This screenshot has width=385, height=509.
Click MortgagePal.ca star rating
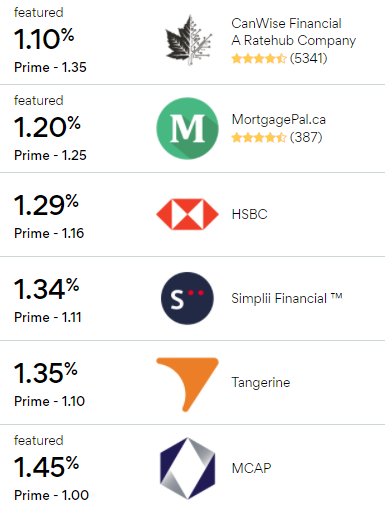(x=259, y=137)
